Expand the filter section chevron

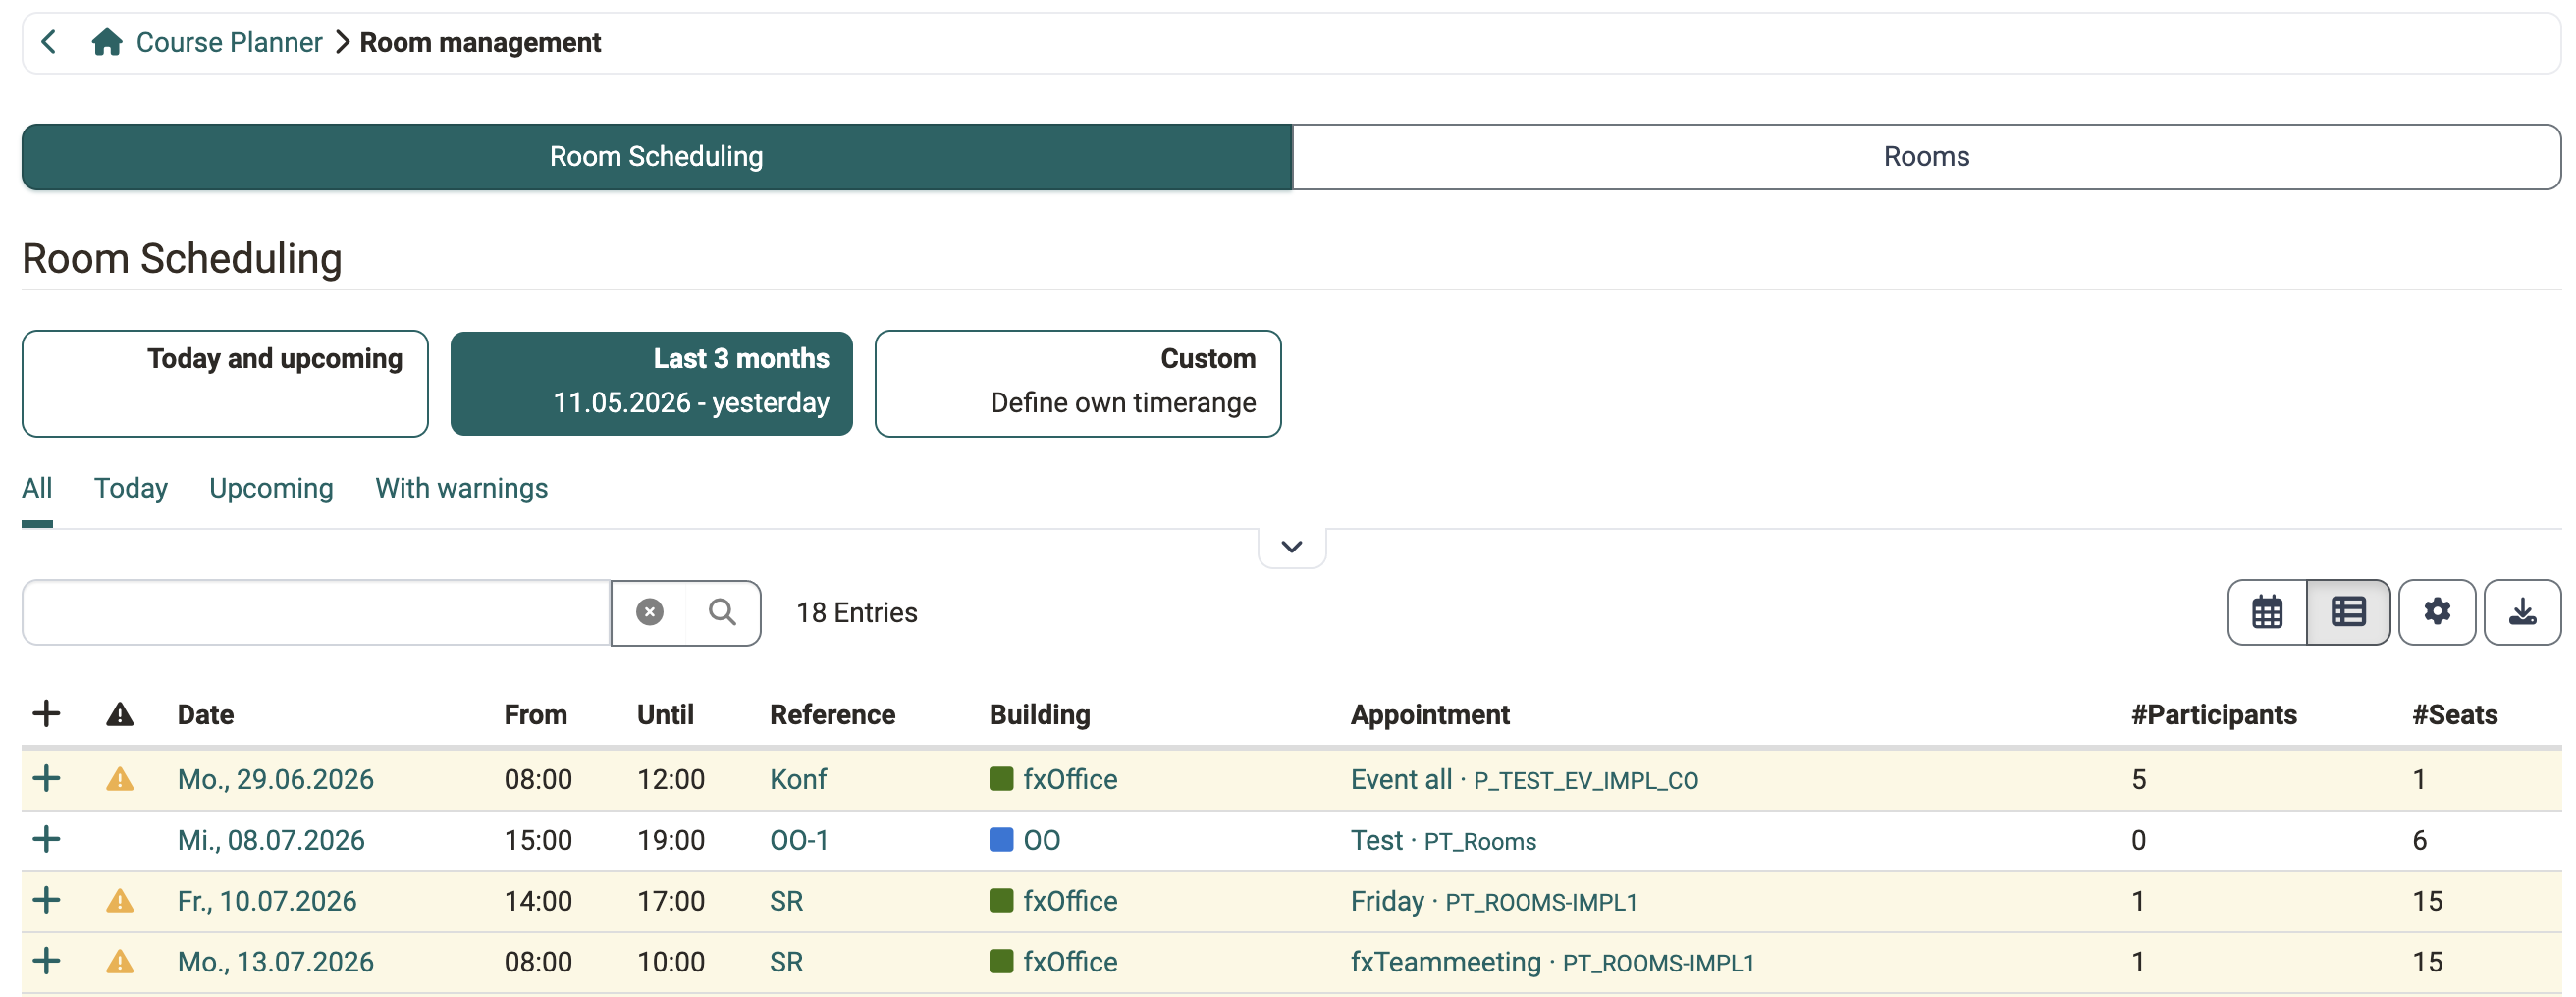pos(1292,546)
